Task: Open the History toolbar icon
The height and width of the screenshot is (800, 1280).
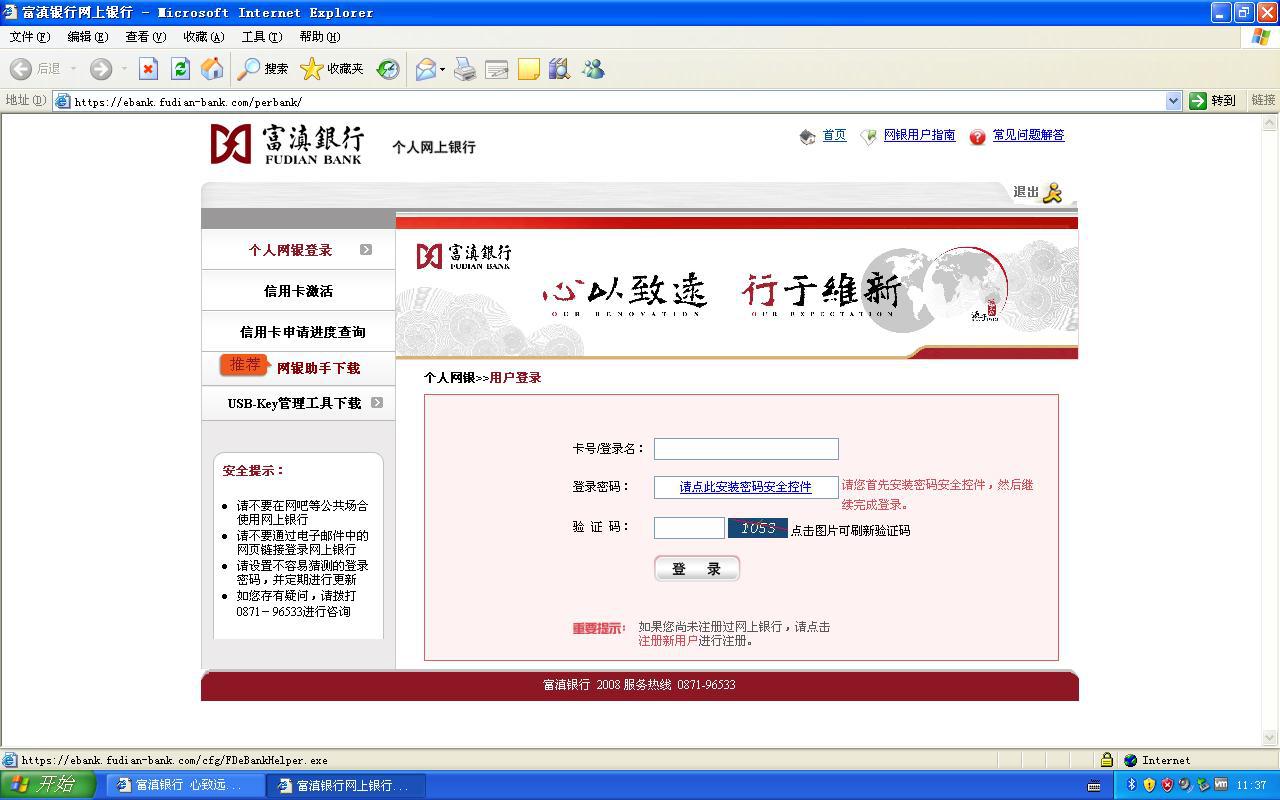Action: coord(388,69)
